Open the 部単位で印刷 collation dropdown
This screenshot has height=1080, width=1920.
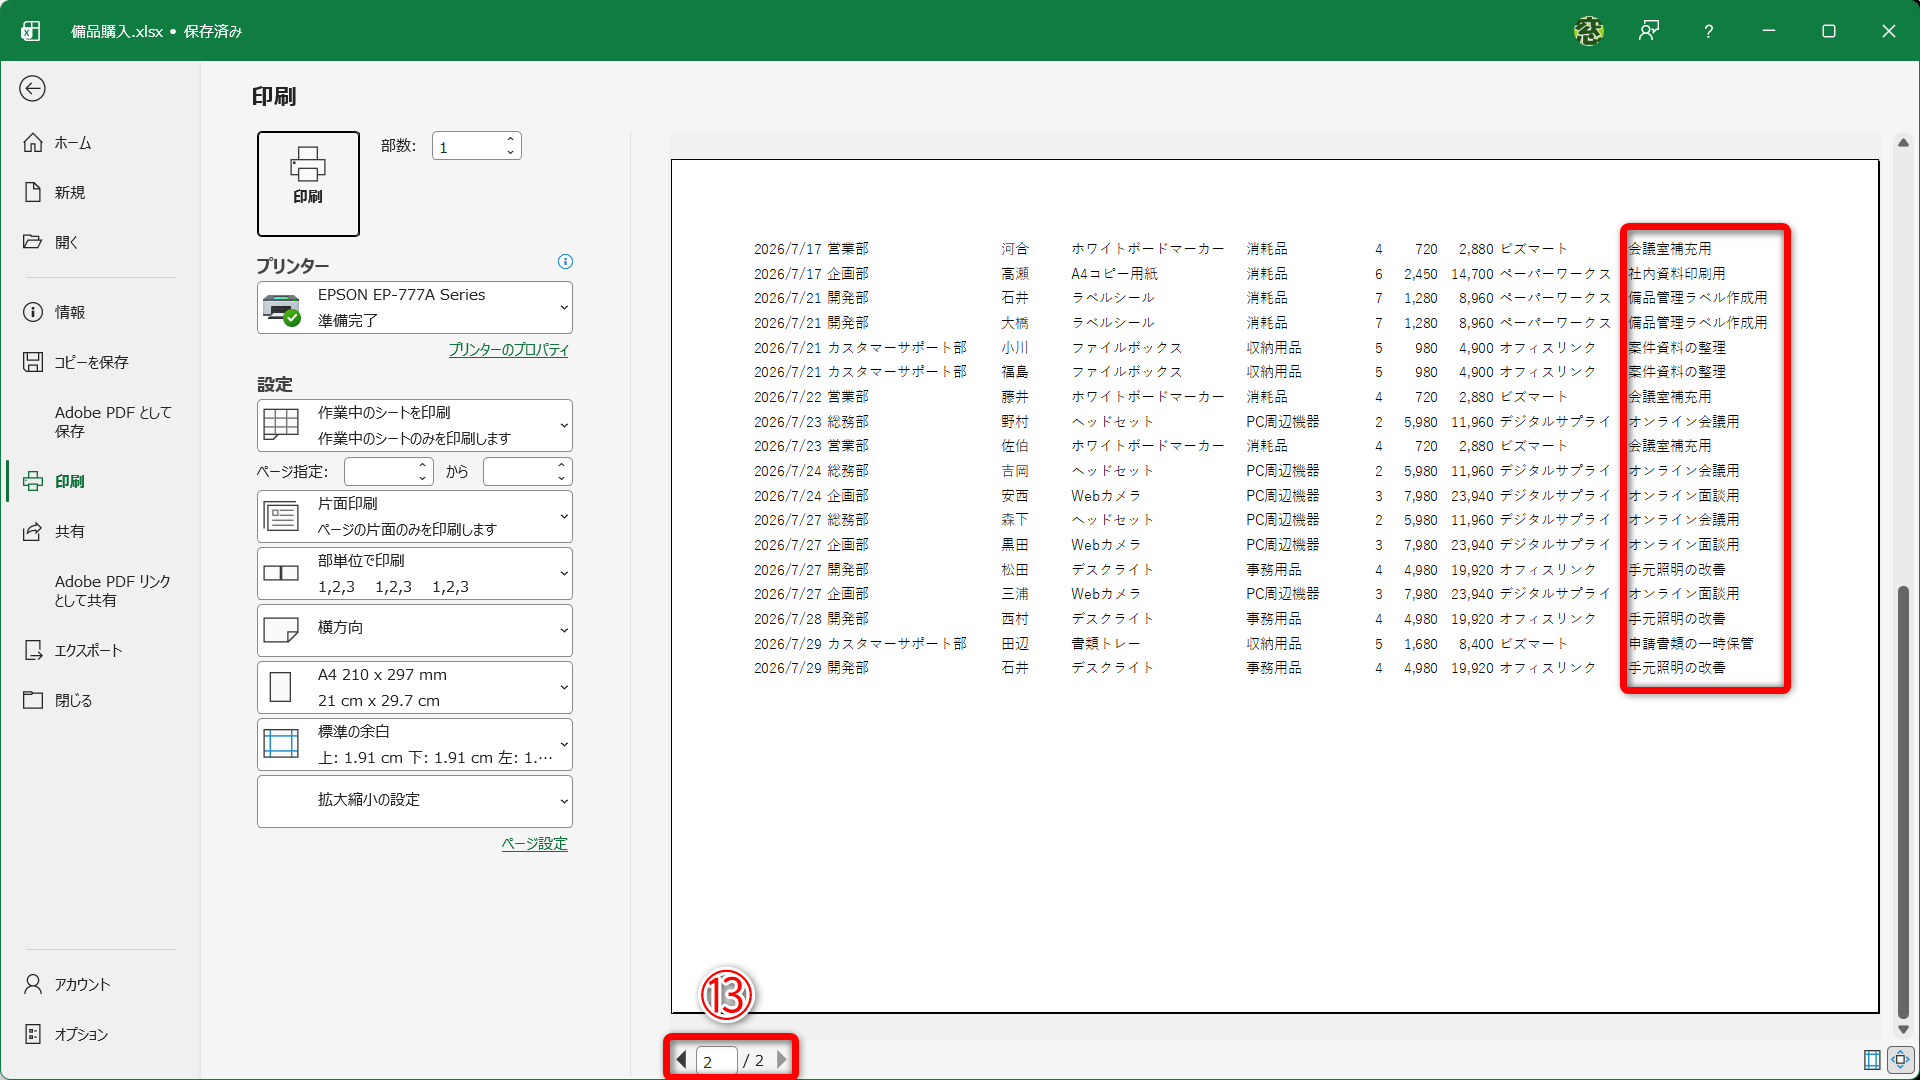[x=415, y=573]
